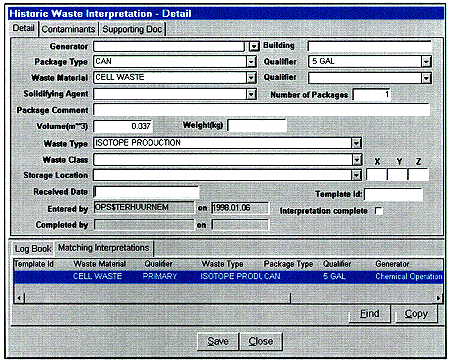Click the Close button
Image resolution: width=451 pixels, height=362 pixels.
click(261, 341)
